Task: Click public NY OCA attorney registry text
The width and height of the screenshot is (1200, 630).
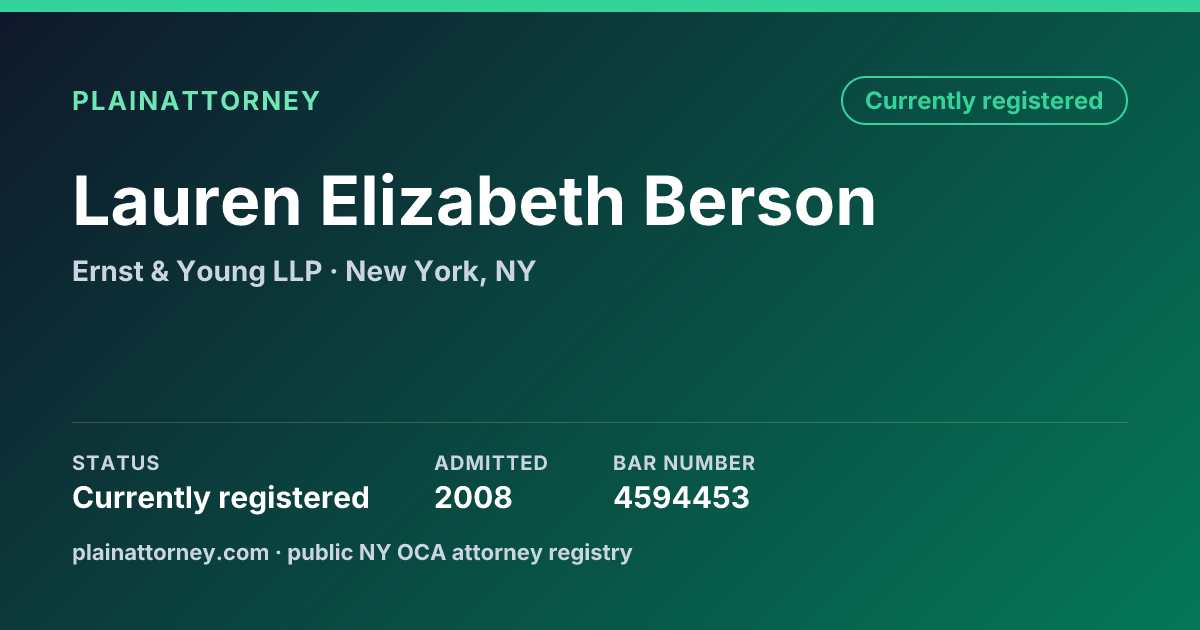Action: point(460,552)
